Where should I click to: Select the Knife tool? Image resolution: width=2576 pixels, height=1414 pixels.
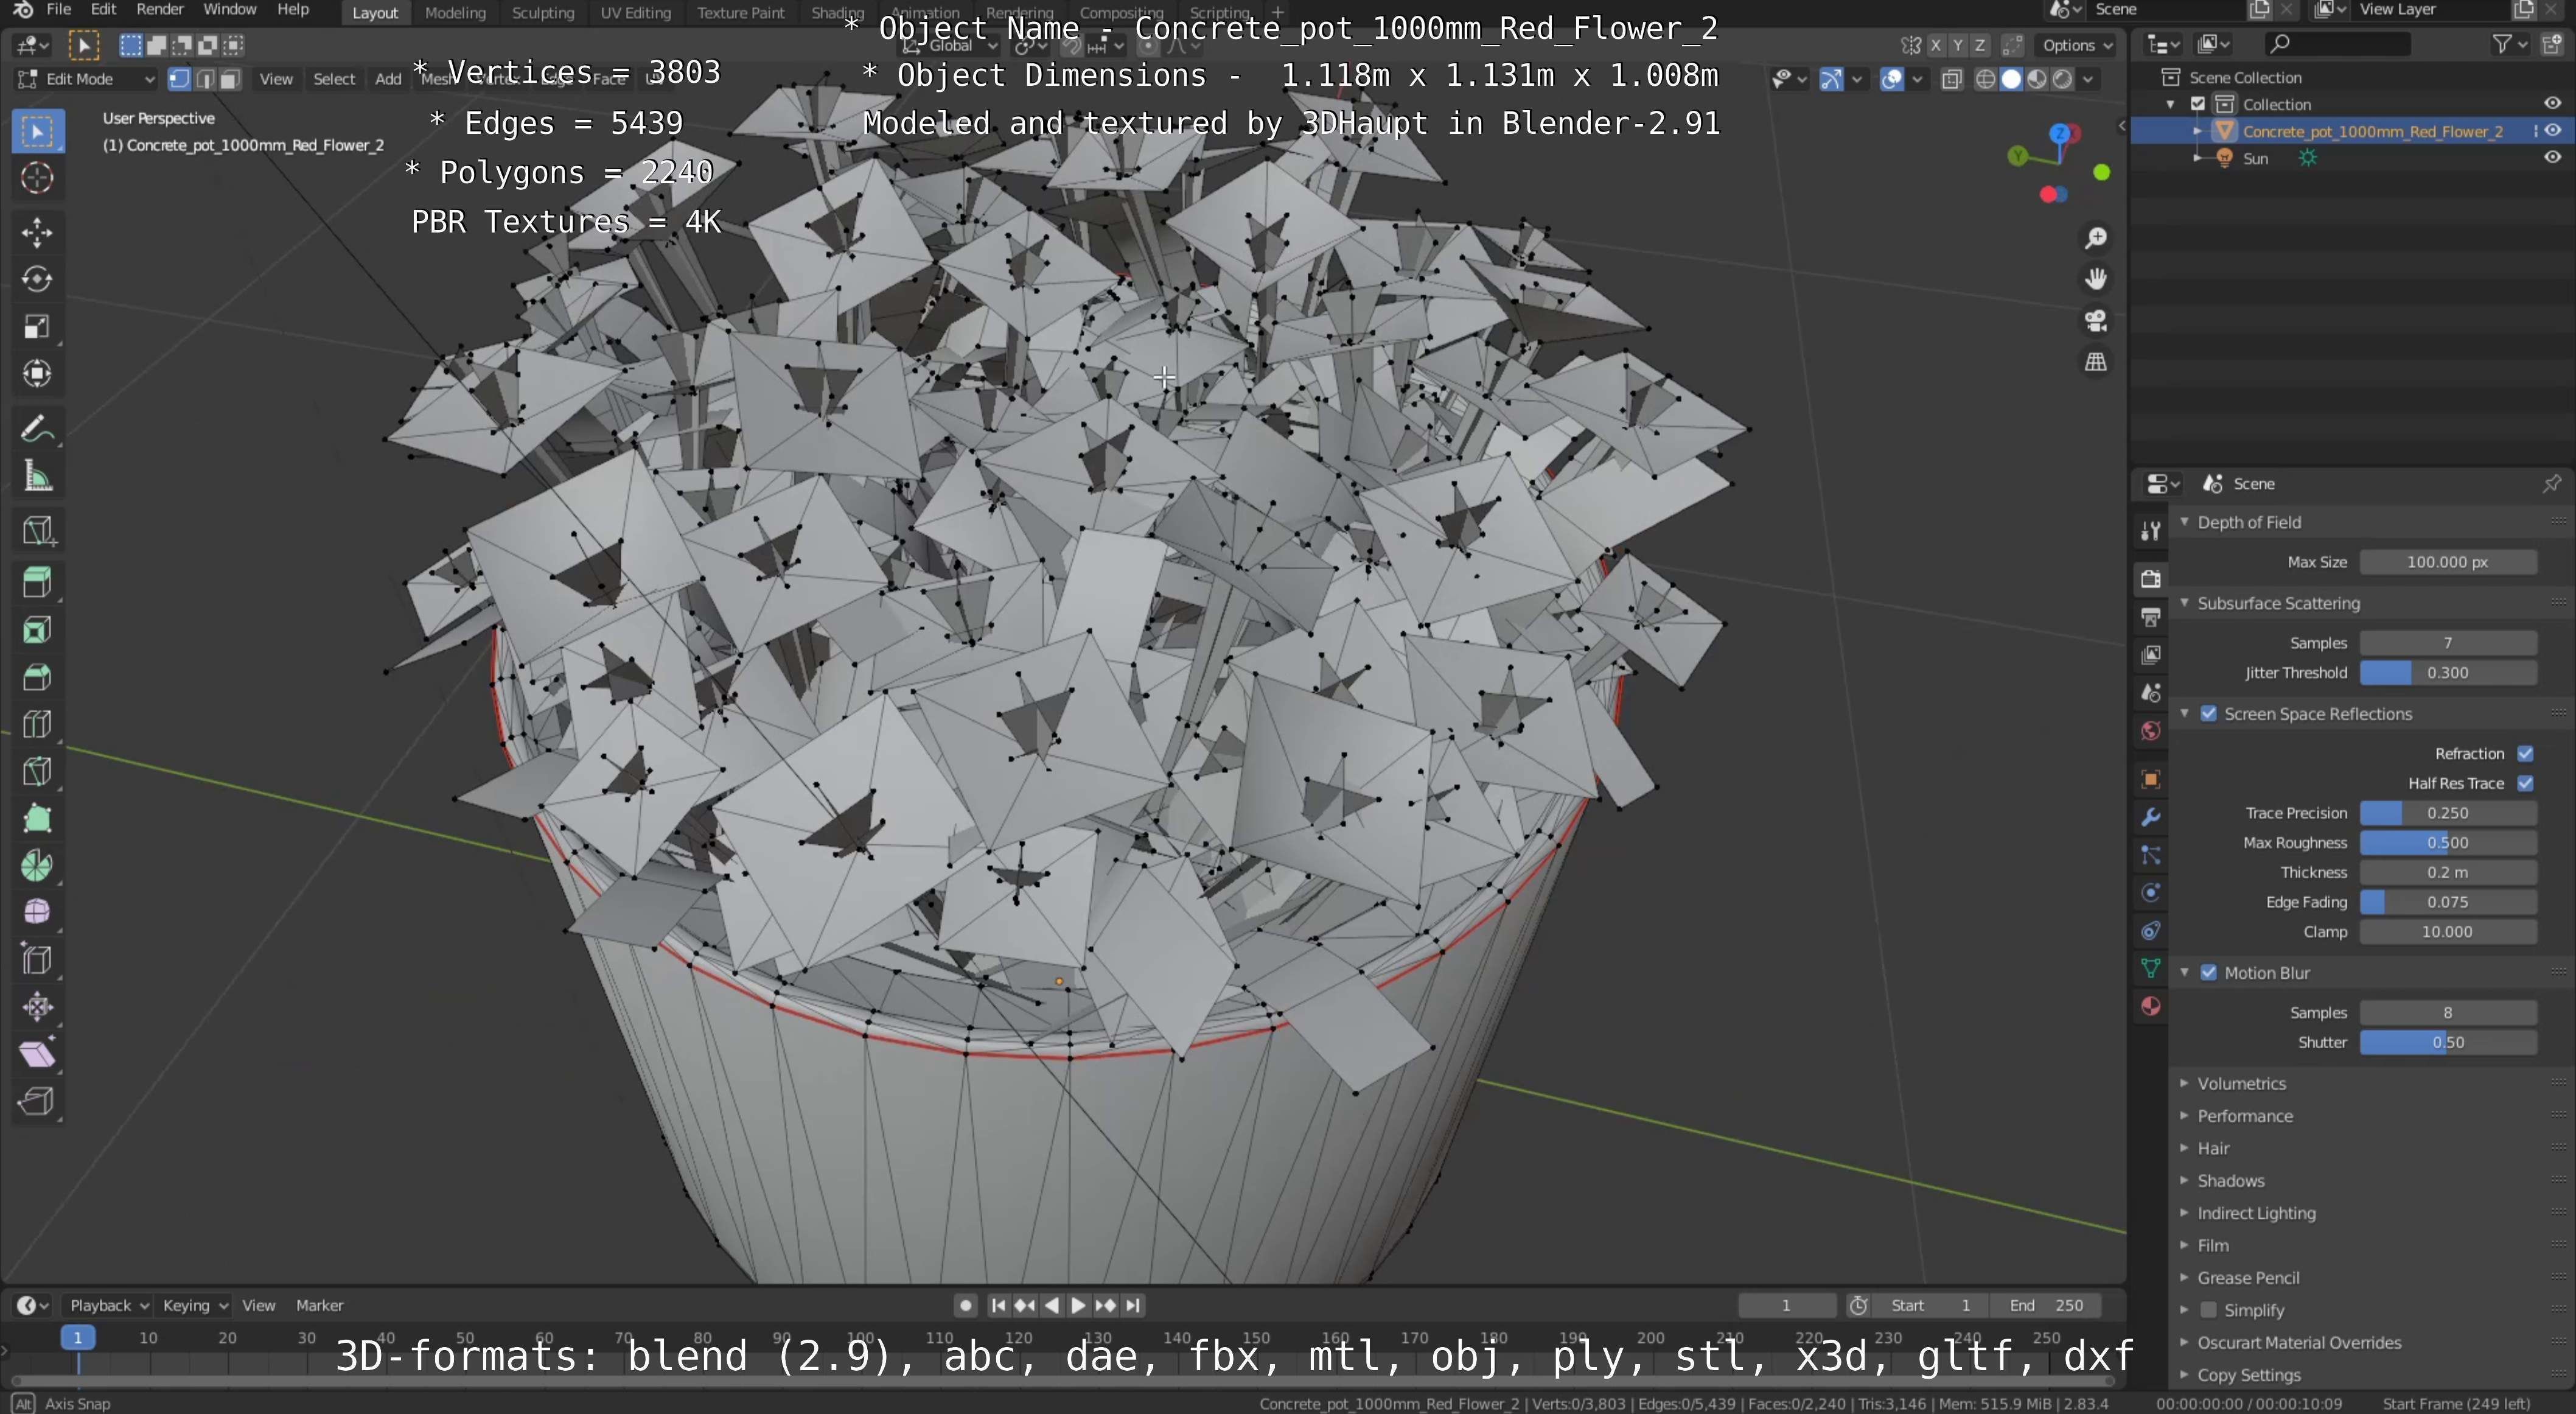click(37, 771)
